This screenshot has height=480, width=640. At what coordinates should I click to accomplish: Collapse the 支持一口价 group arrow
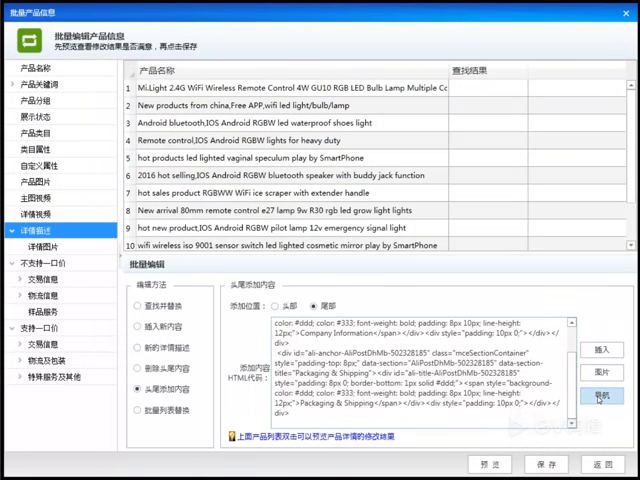[12, 328]
